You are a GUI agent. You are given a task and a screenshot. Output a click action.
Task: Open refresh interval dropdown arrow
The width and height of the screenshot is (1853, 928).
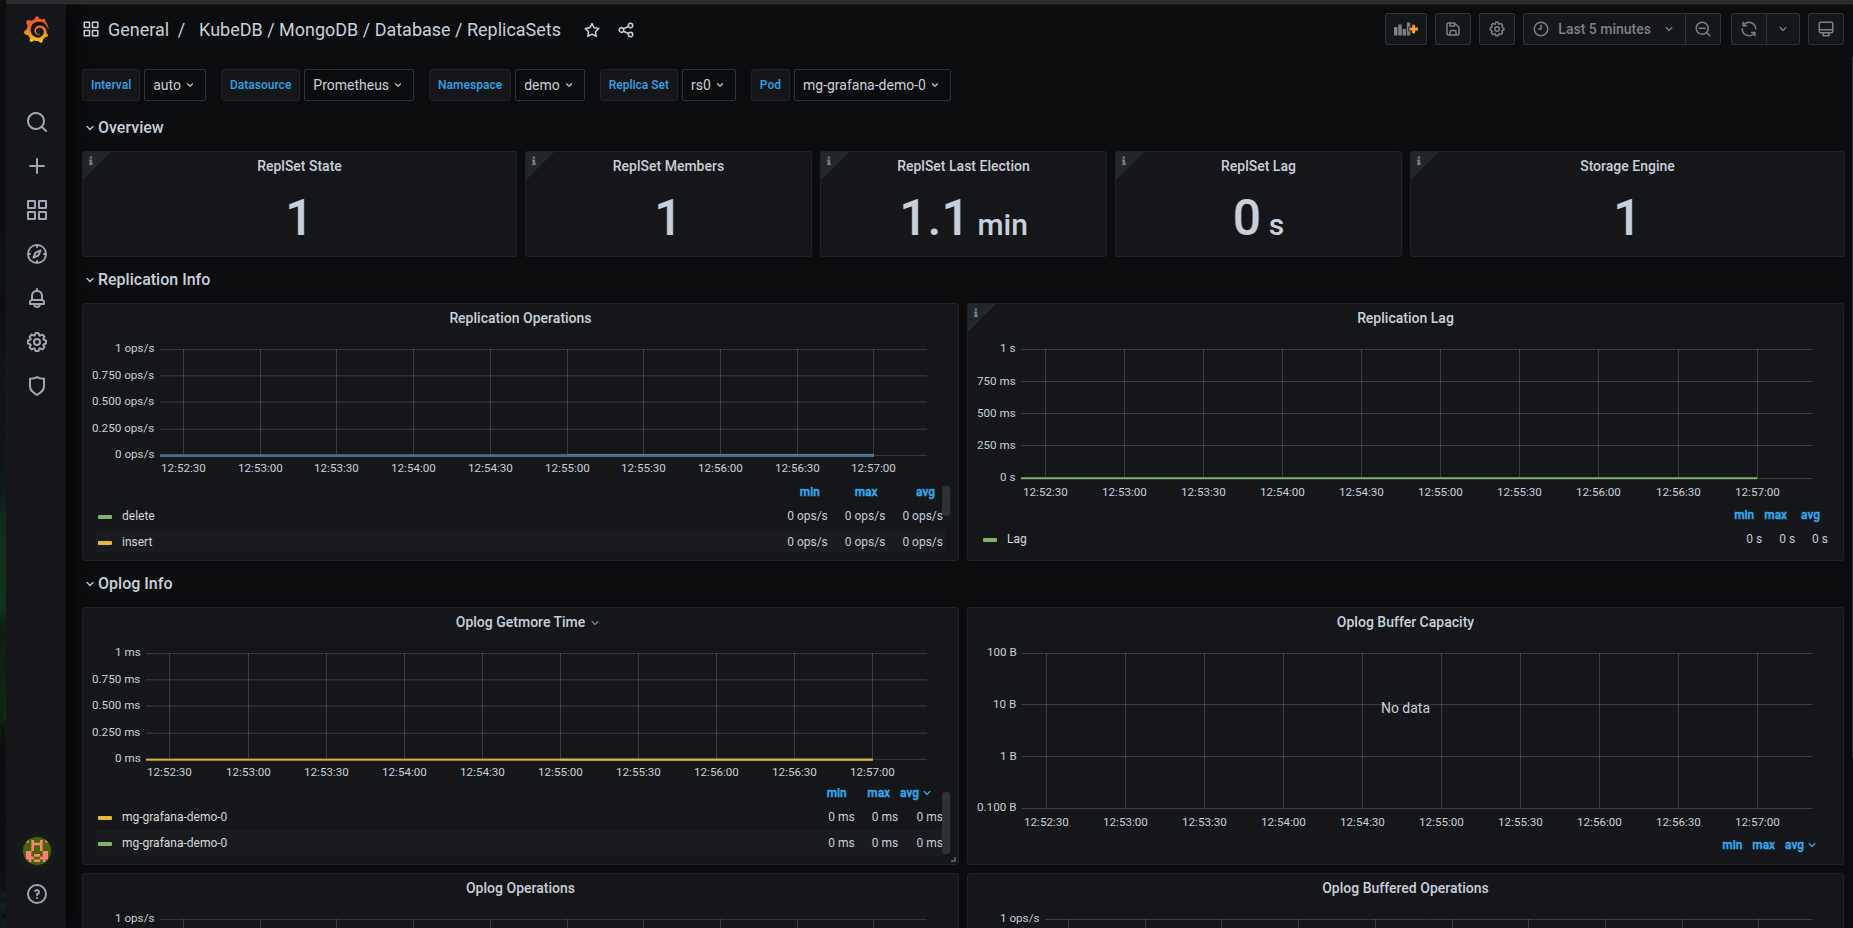click(1783, 29)
